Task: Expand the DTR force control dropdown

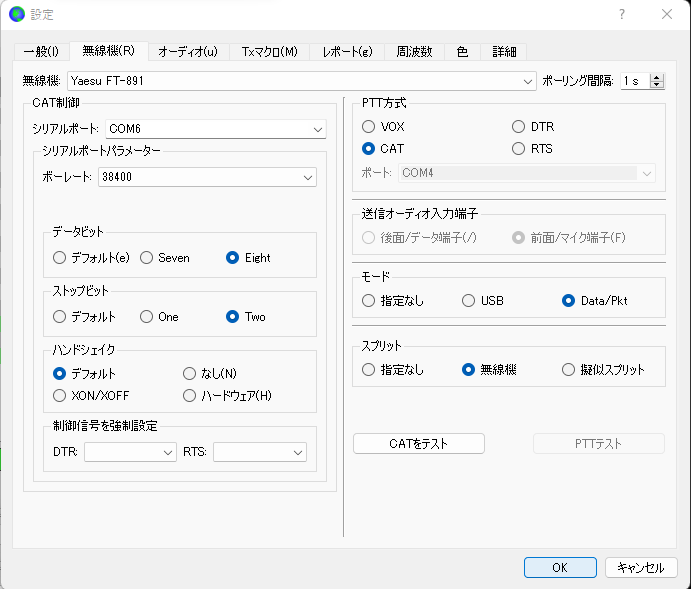Action: point(130,452)
